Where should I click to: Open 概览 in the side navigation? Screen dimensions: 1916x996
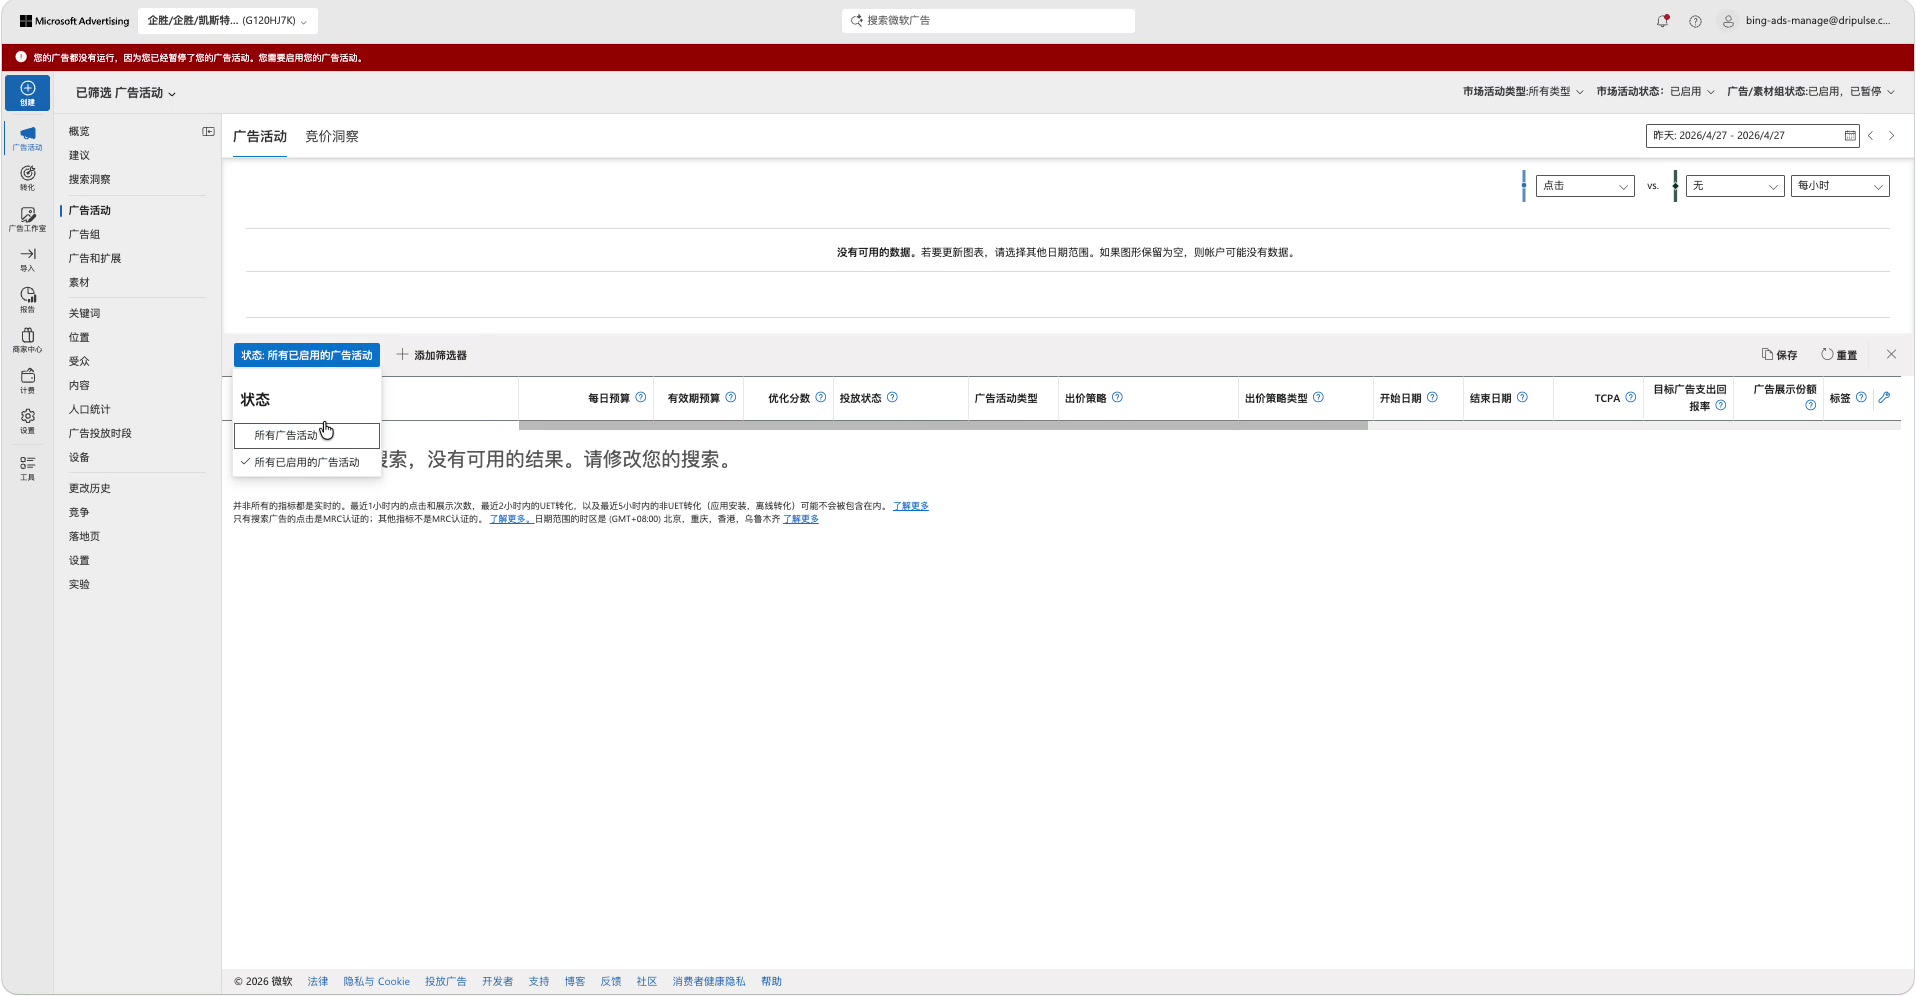(x=79, y=131)
